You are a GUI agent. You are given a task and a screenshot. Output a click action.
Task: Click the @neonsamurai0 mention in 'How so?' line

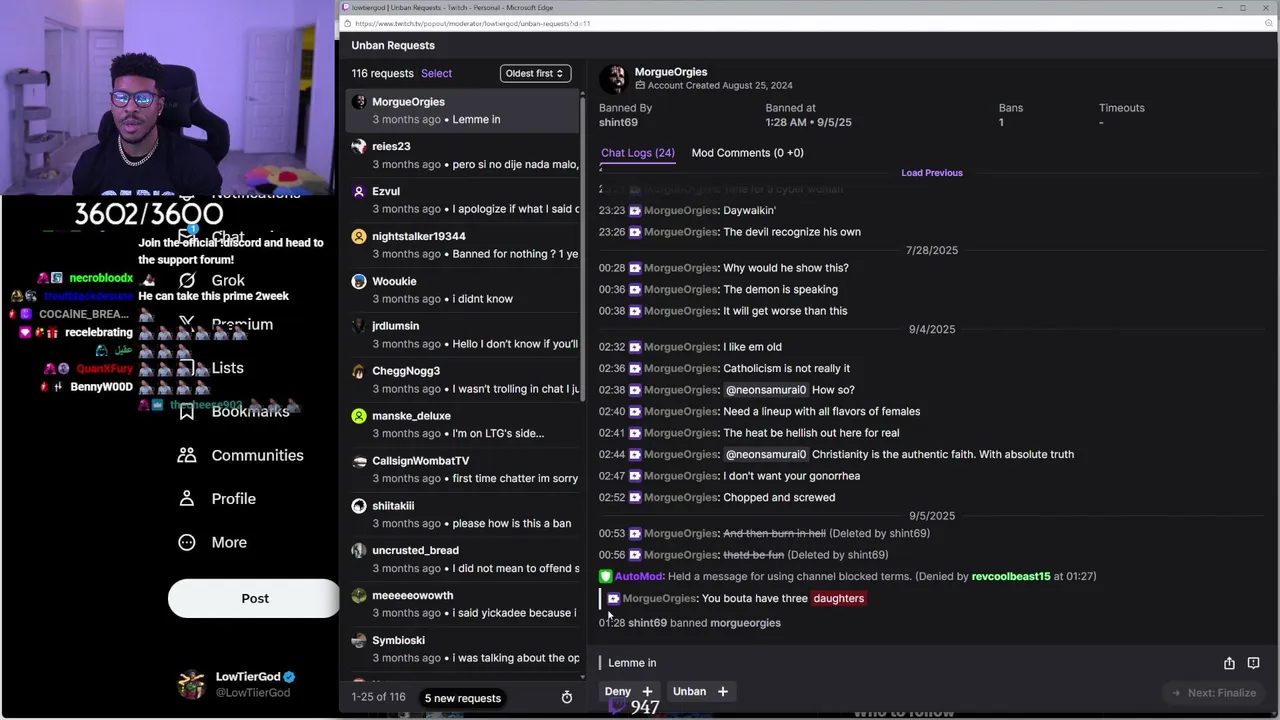[765, 390]
